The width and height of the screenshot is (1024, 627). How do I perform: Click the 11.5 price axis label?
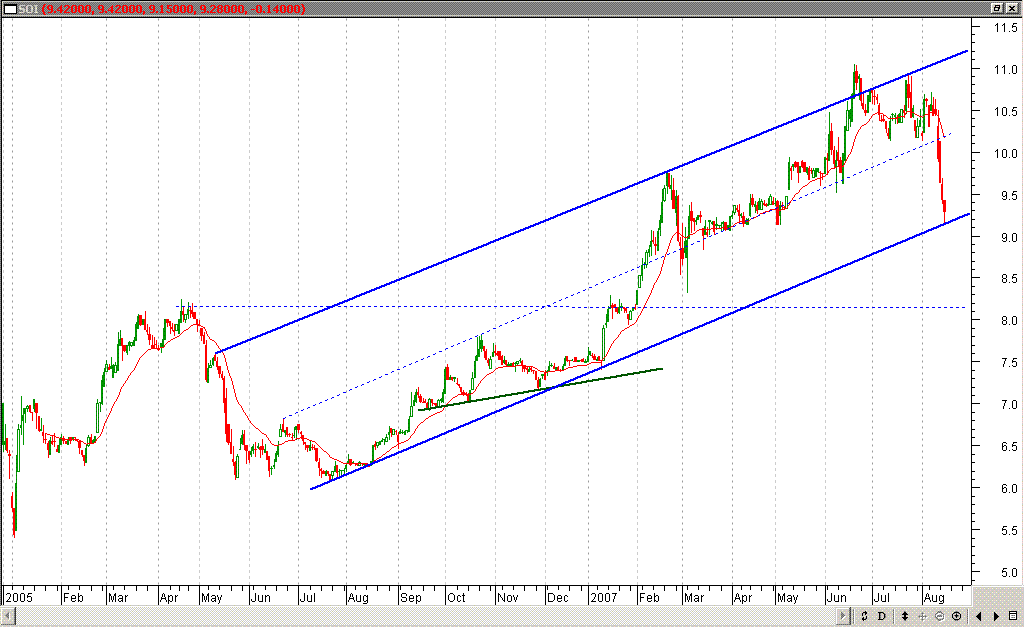[x=1006, y=27]
